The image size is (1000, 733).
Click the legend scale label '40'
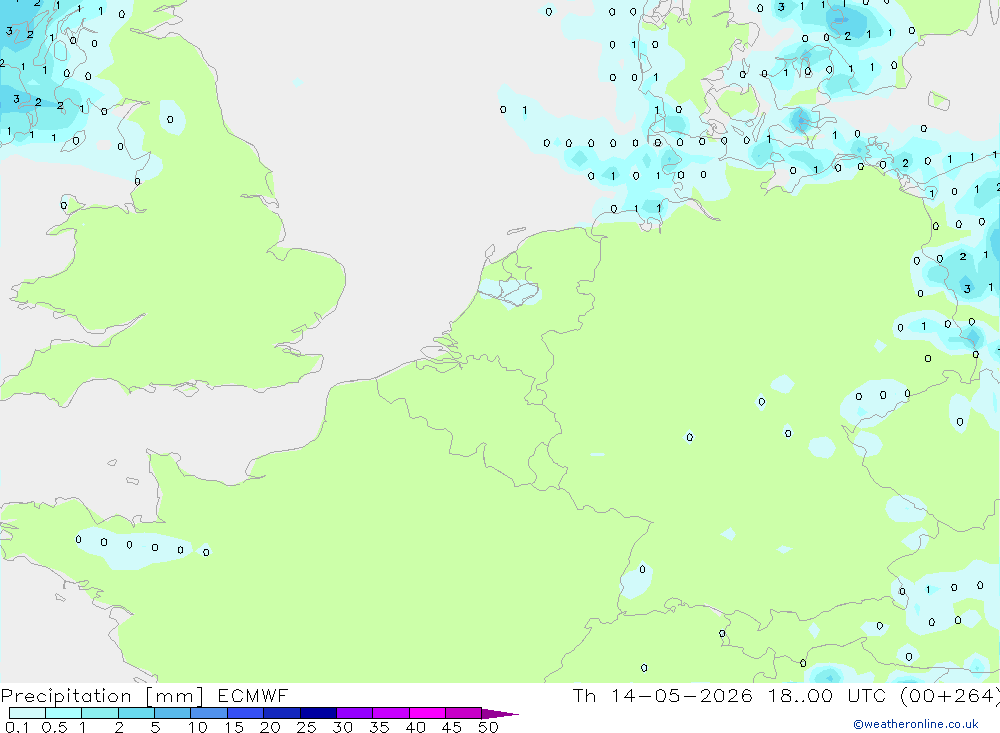(415, 727)
